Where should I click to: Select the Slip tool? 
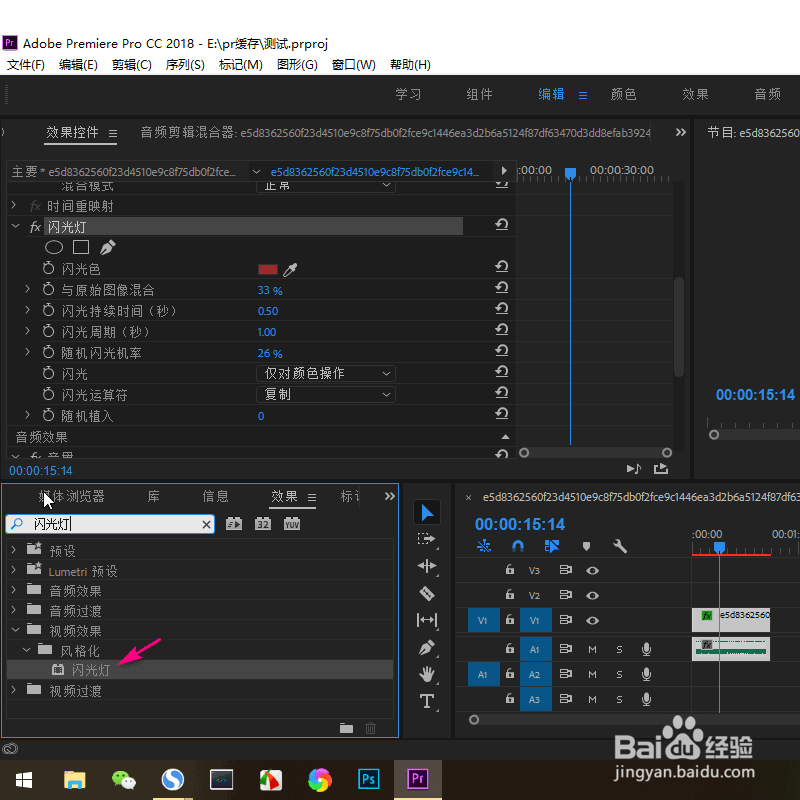[x=427, y=620]
